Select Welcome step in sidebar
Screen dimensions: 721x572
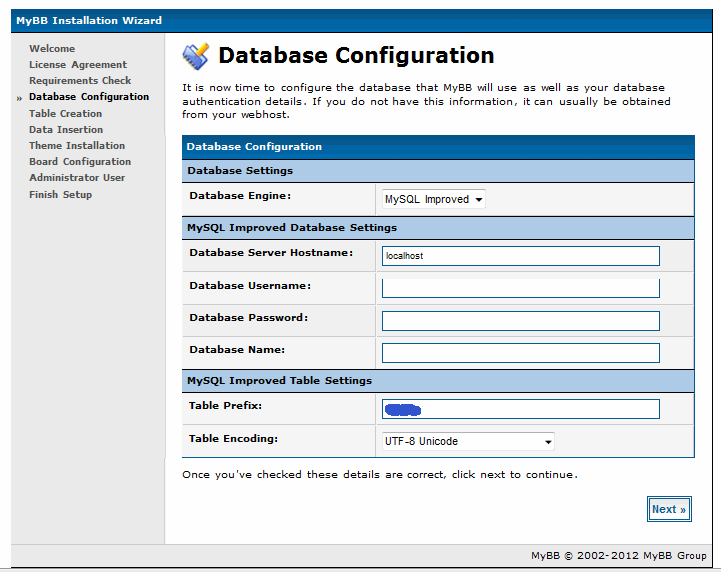coord(52,49)
